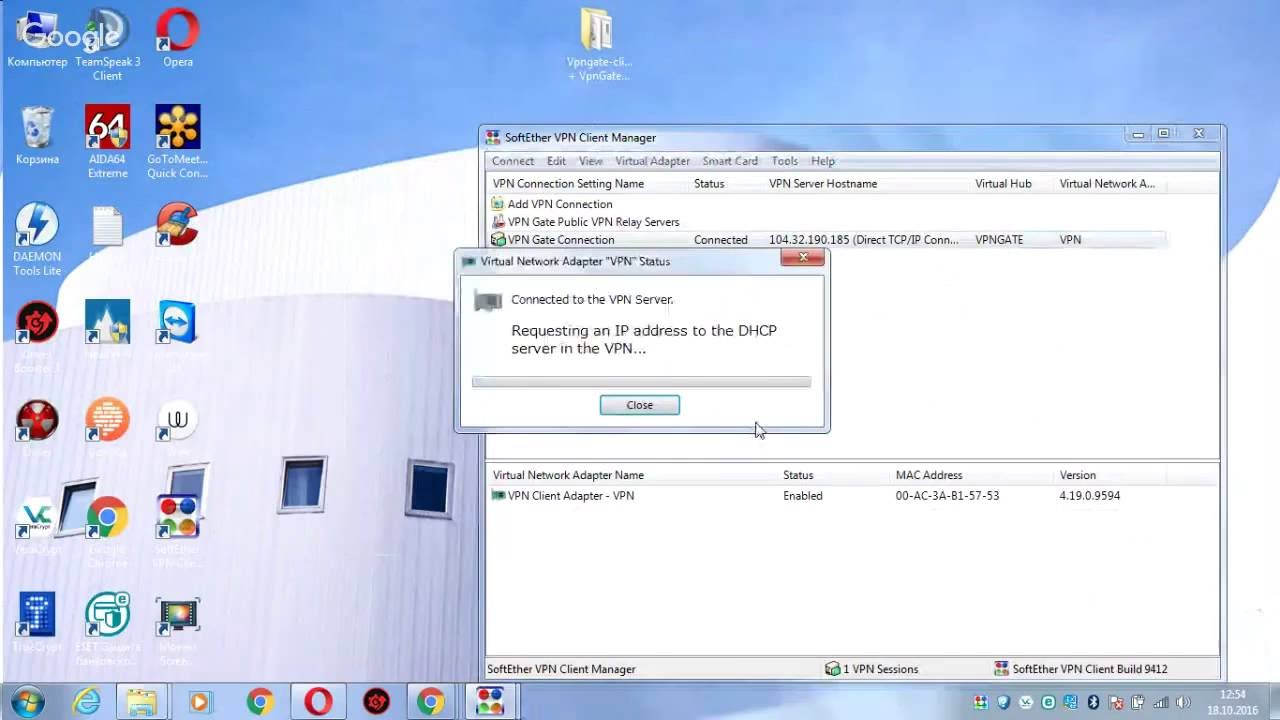Click the Bluetooth tray icon

[x=1094, y=702]
